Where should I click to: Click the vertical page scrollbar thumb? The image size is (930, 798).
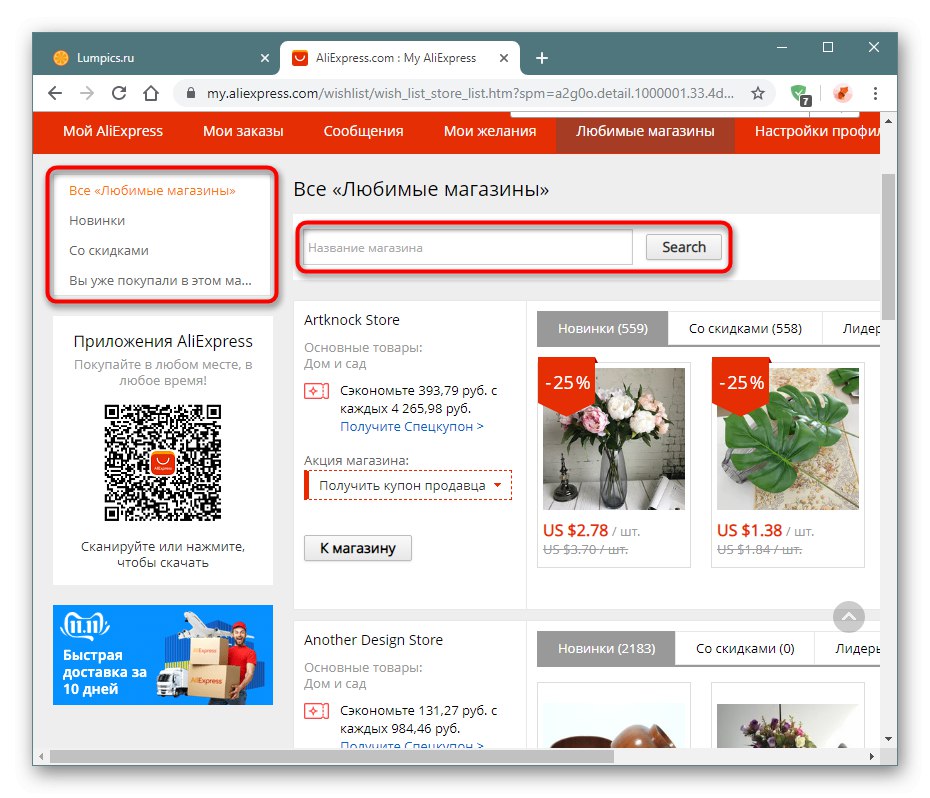887,246
